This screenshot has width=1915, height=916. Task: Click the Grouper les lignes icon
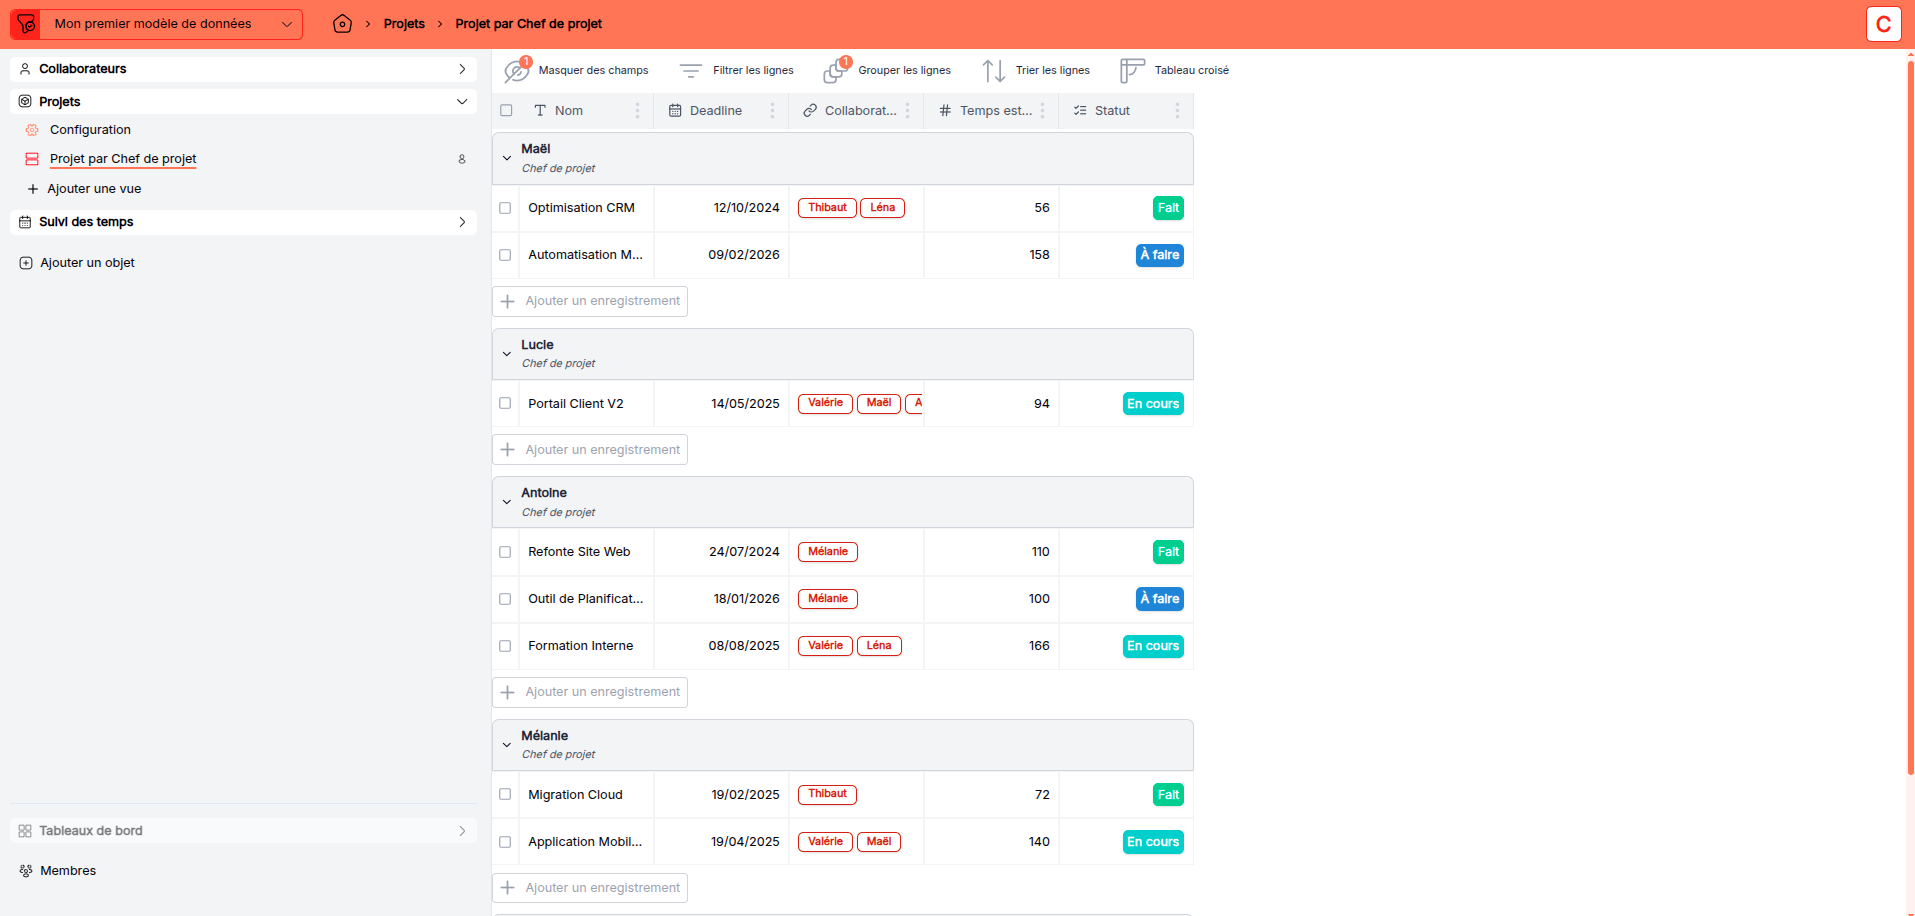(x=836, y=70)
